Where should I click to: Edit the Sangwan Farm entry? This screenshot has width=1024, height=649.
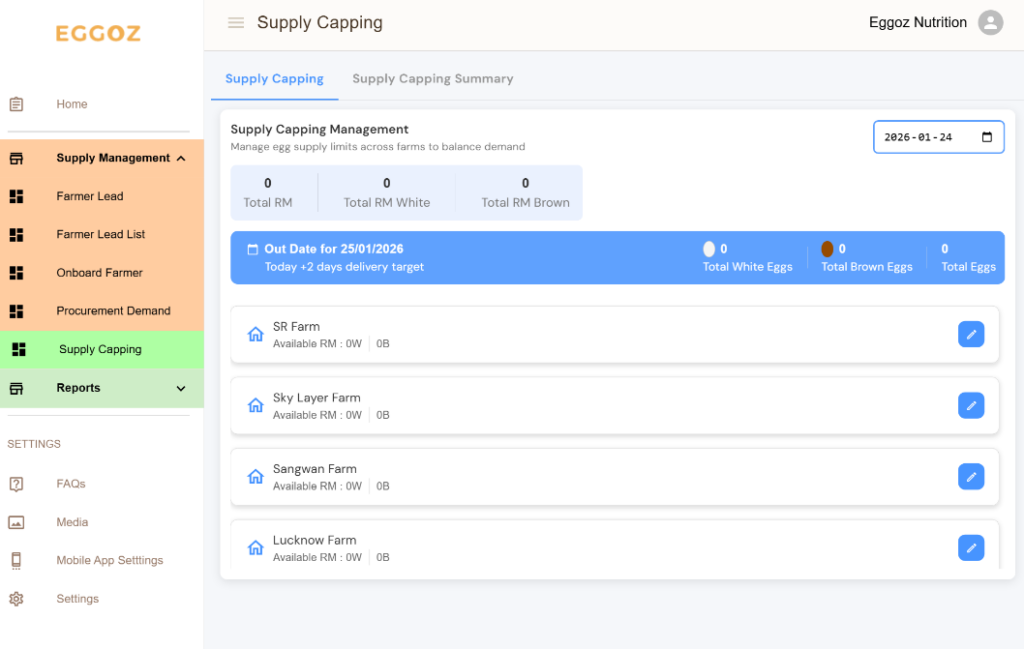(970, 476)
